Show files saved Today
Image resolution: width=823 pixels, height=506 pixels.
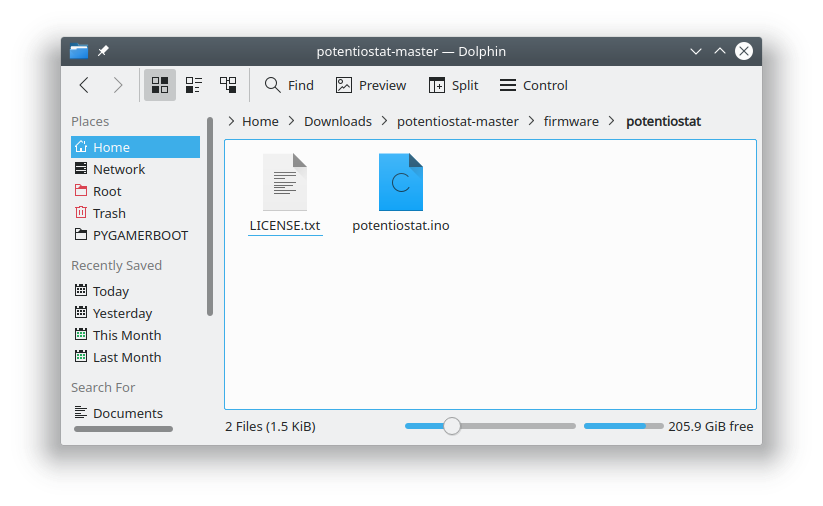pyautogui.click(x=135, y=291)
